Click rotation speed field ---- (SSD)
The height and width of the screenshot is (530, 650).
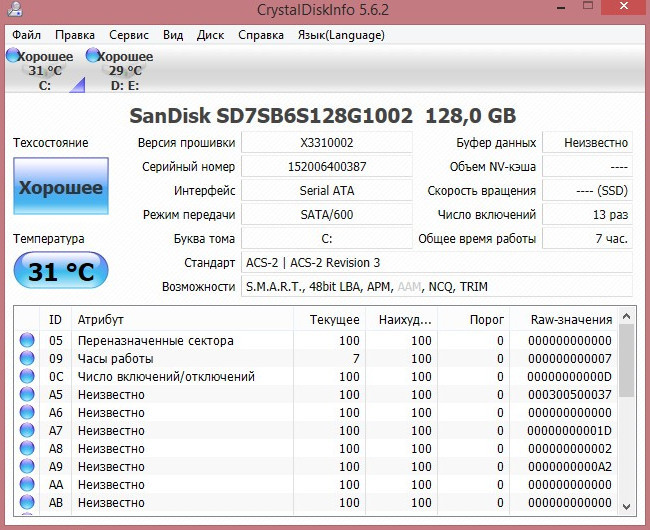pos(587,191)
